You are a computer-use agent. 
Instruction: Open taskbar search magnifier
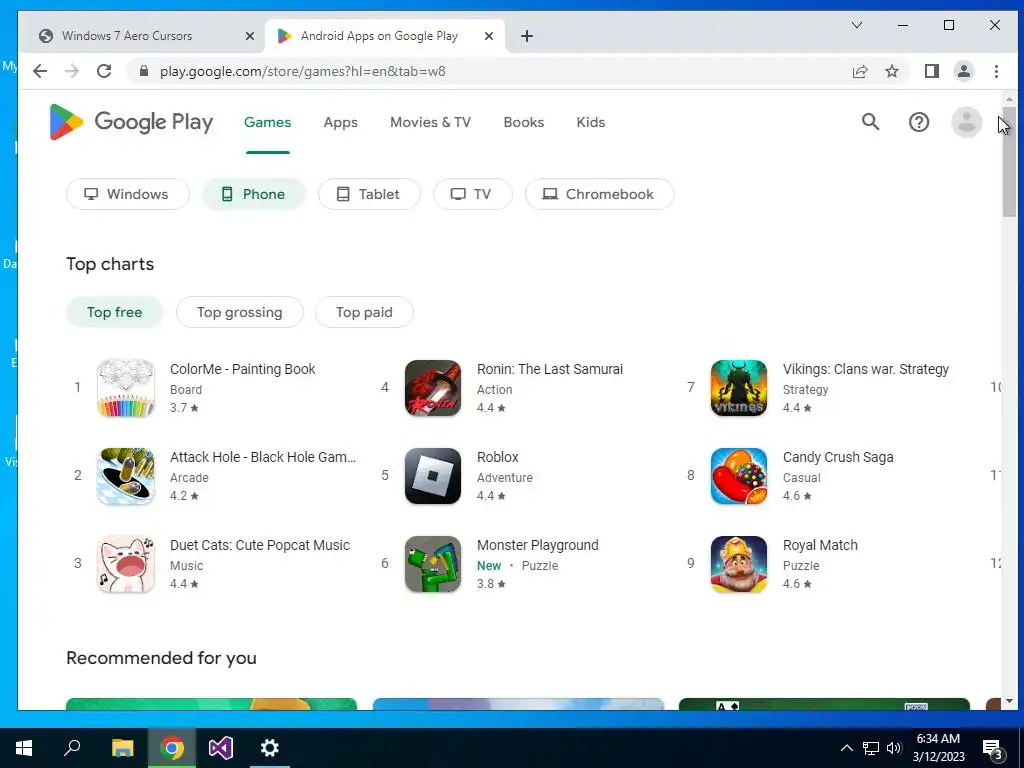coord(72,748)
